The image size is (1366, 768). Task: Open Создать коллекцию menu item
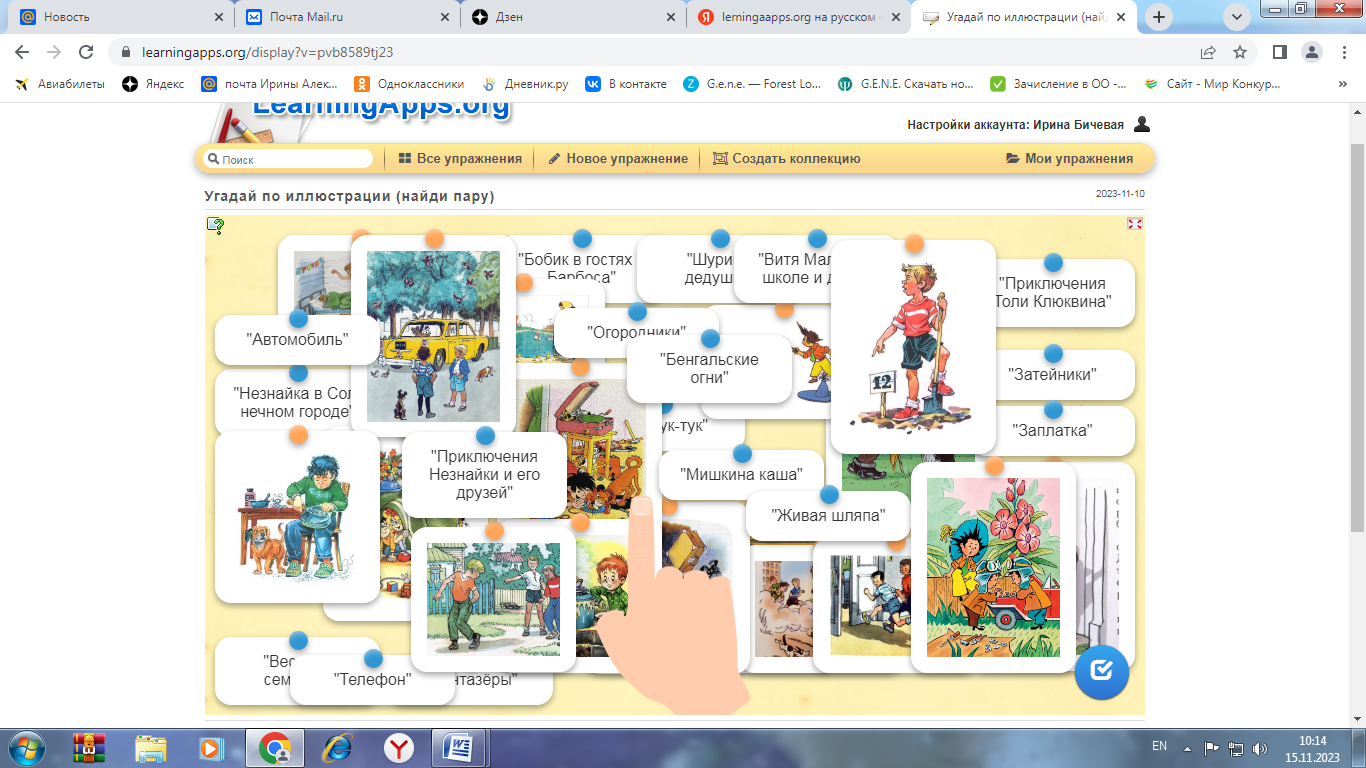(x=786, y=158)
